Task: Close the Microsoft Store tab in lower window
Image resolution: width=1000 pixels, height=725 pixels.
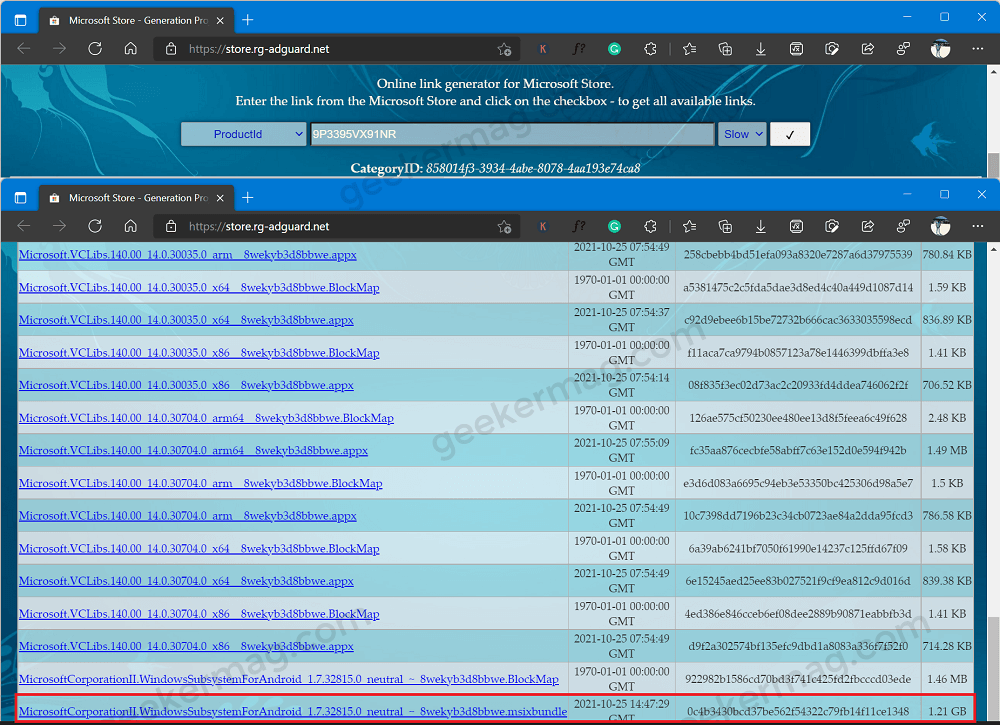Action: click(x=220, y=198)
